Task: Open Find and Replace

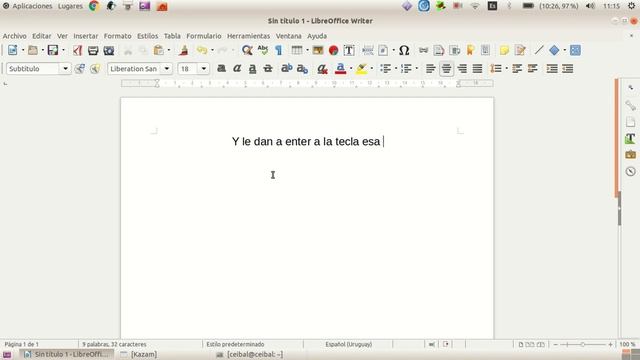Action: pyautogui.click(x=247, y=50)
